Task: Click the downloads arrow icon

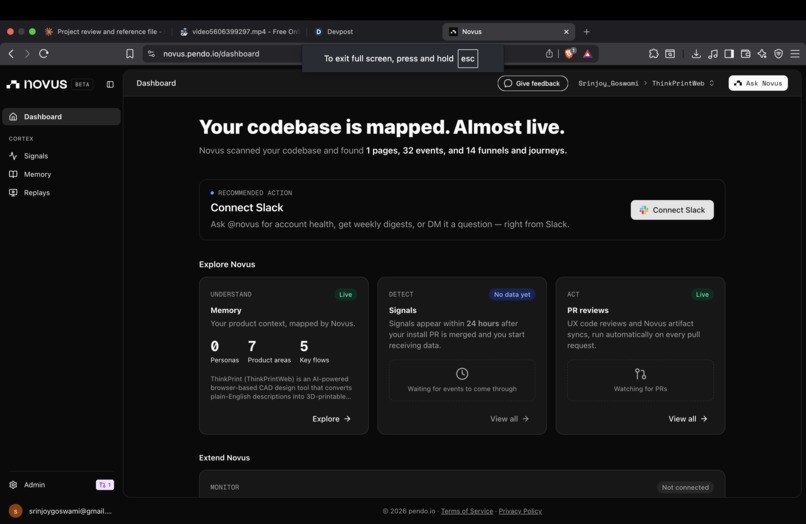Action: pyautogui.click(x=696, y=53)
